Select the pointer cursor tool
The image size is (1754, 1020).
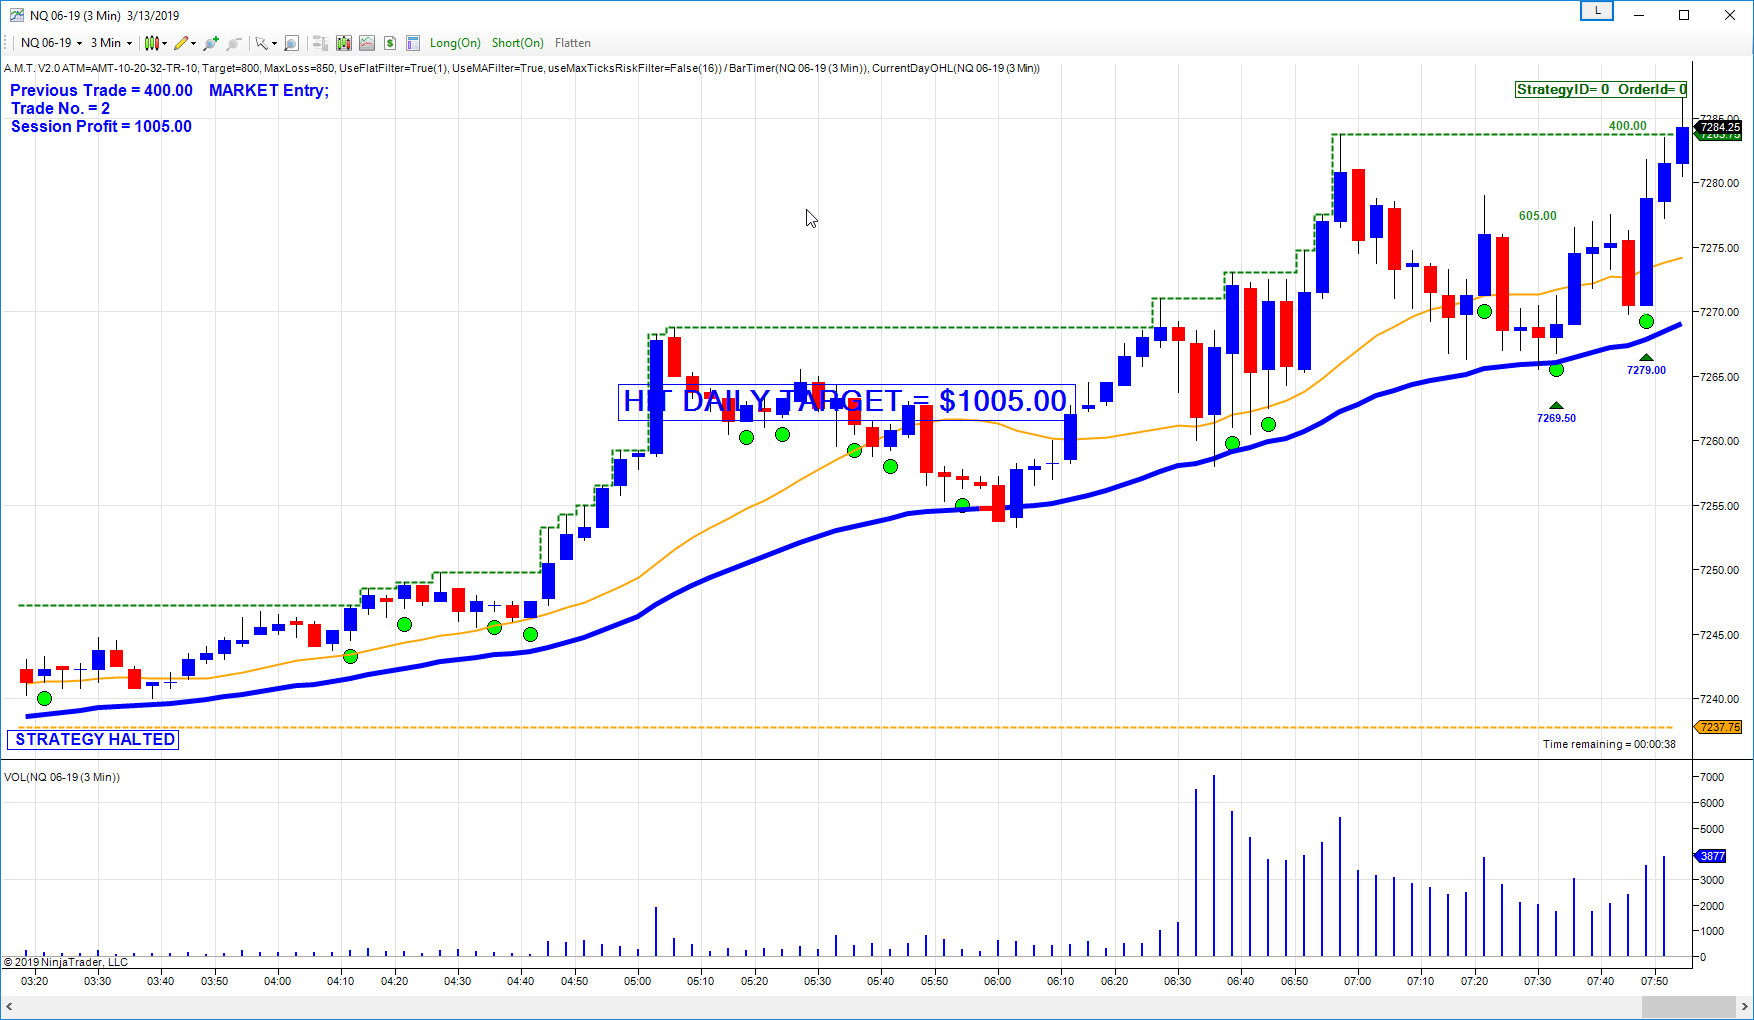261,43
